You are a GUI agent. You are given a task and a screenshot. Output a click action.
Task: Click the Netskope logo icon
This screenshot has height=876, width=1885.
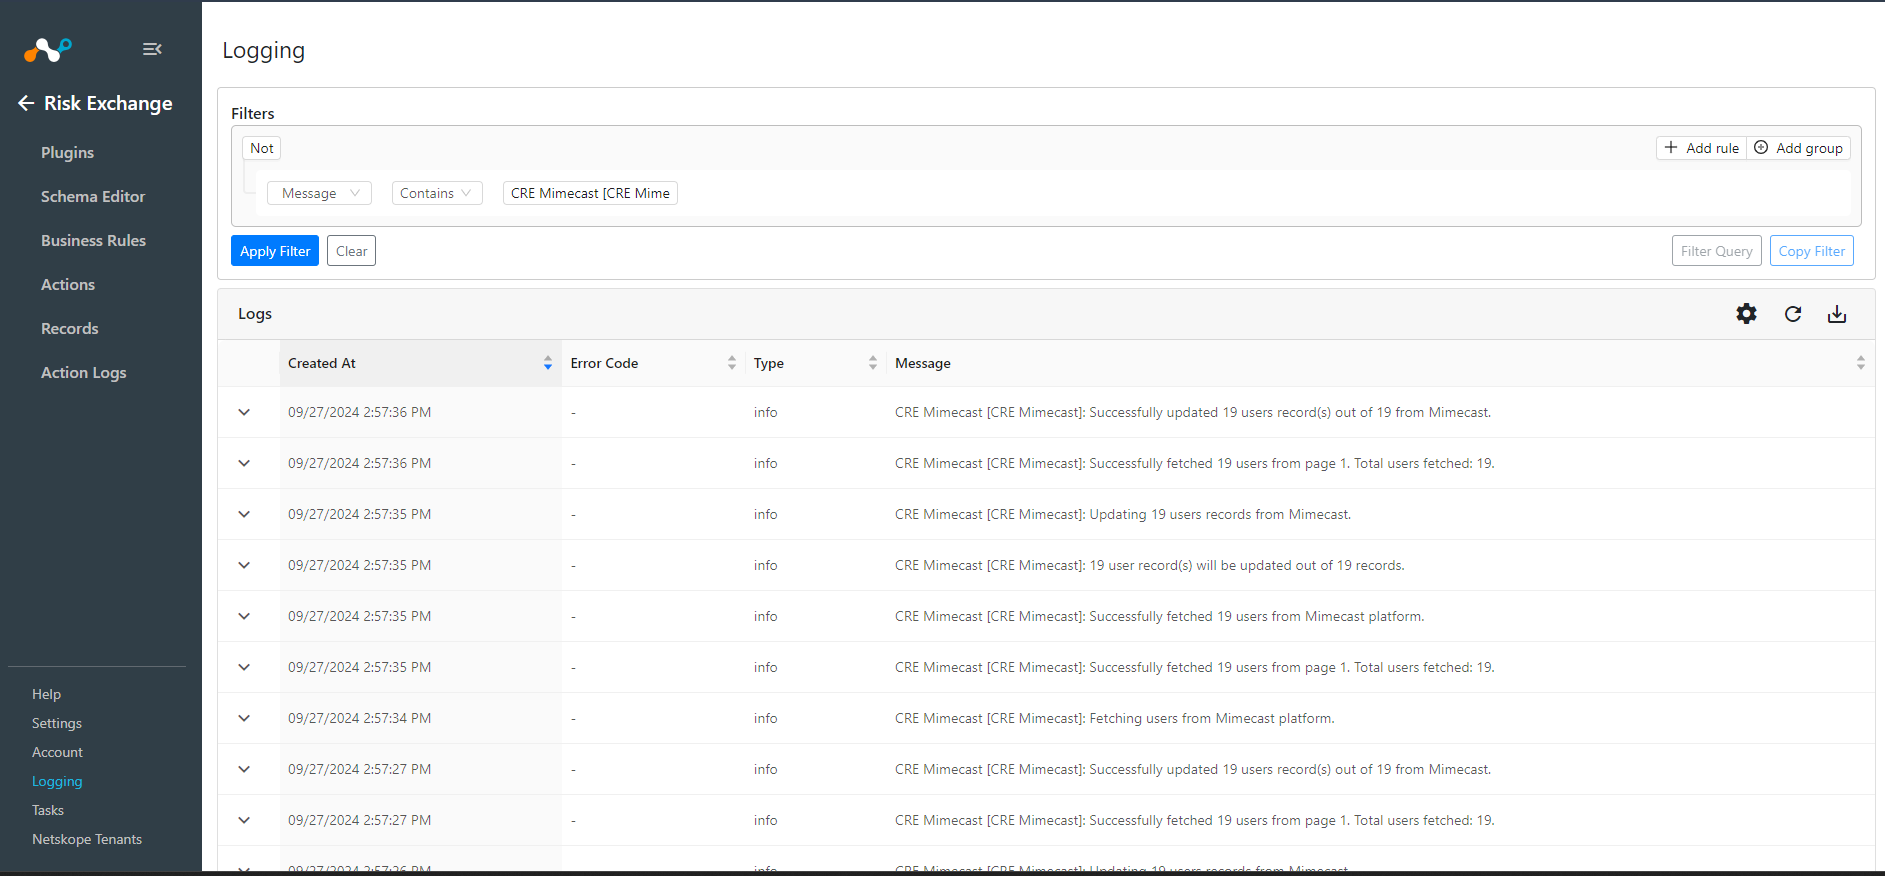point(48,49)
